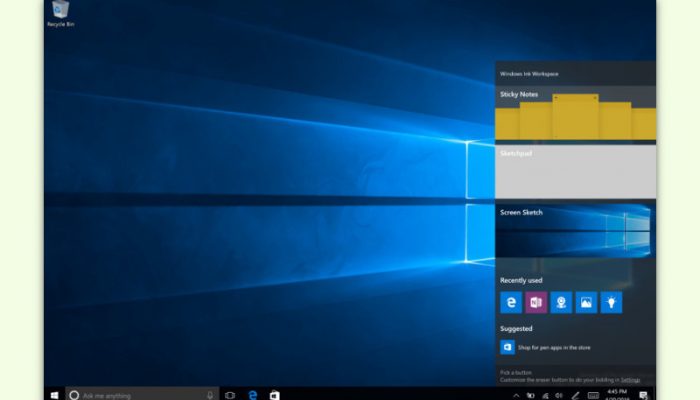The image size is (700, 400).
Task: Click the Store icon under Suggested
Action: point(508,347)
